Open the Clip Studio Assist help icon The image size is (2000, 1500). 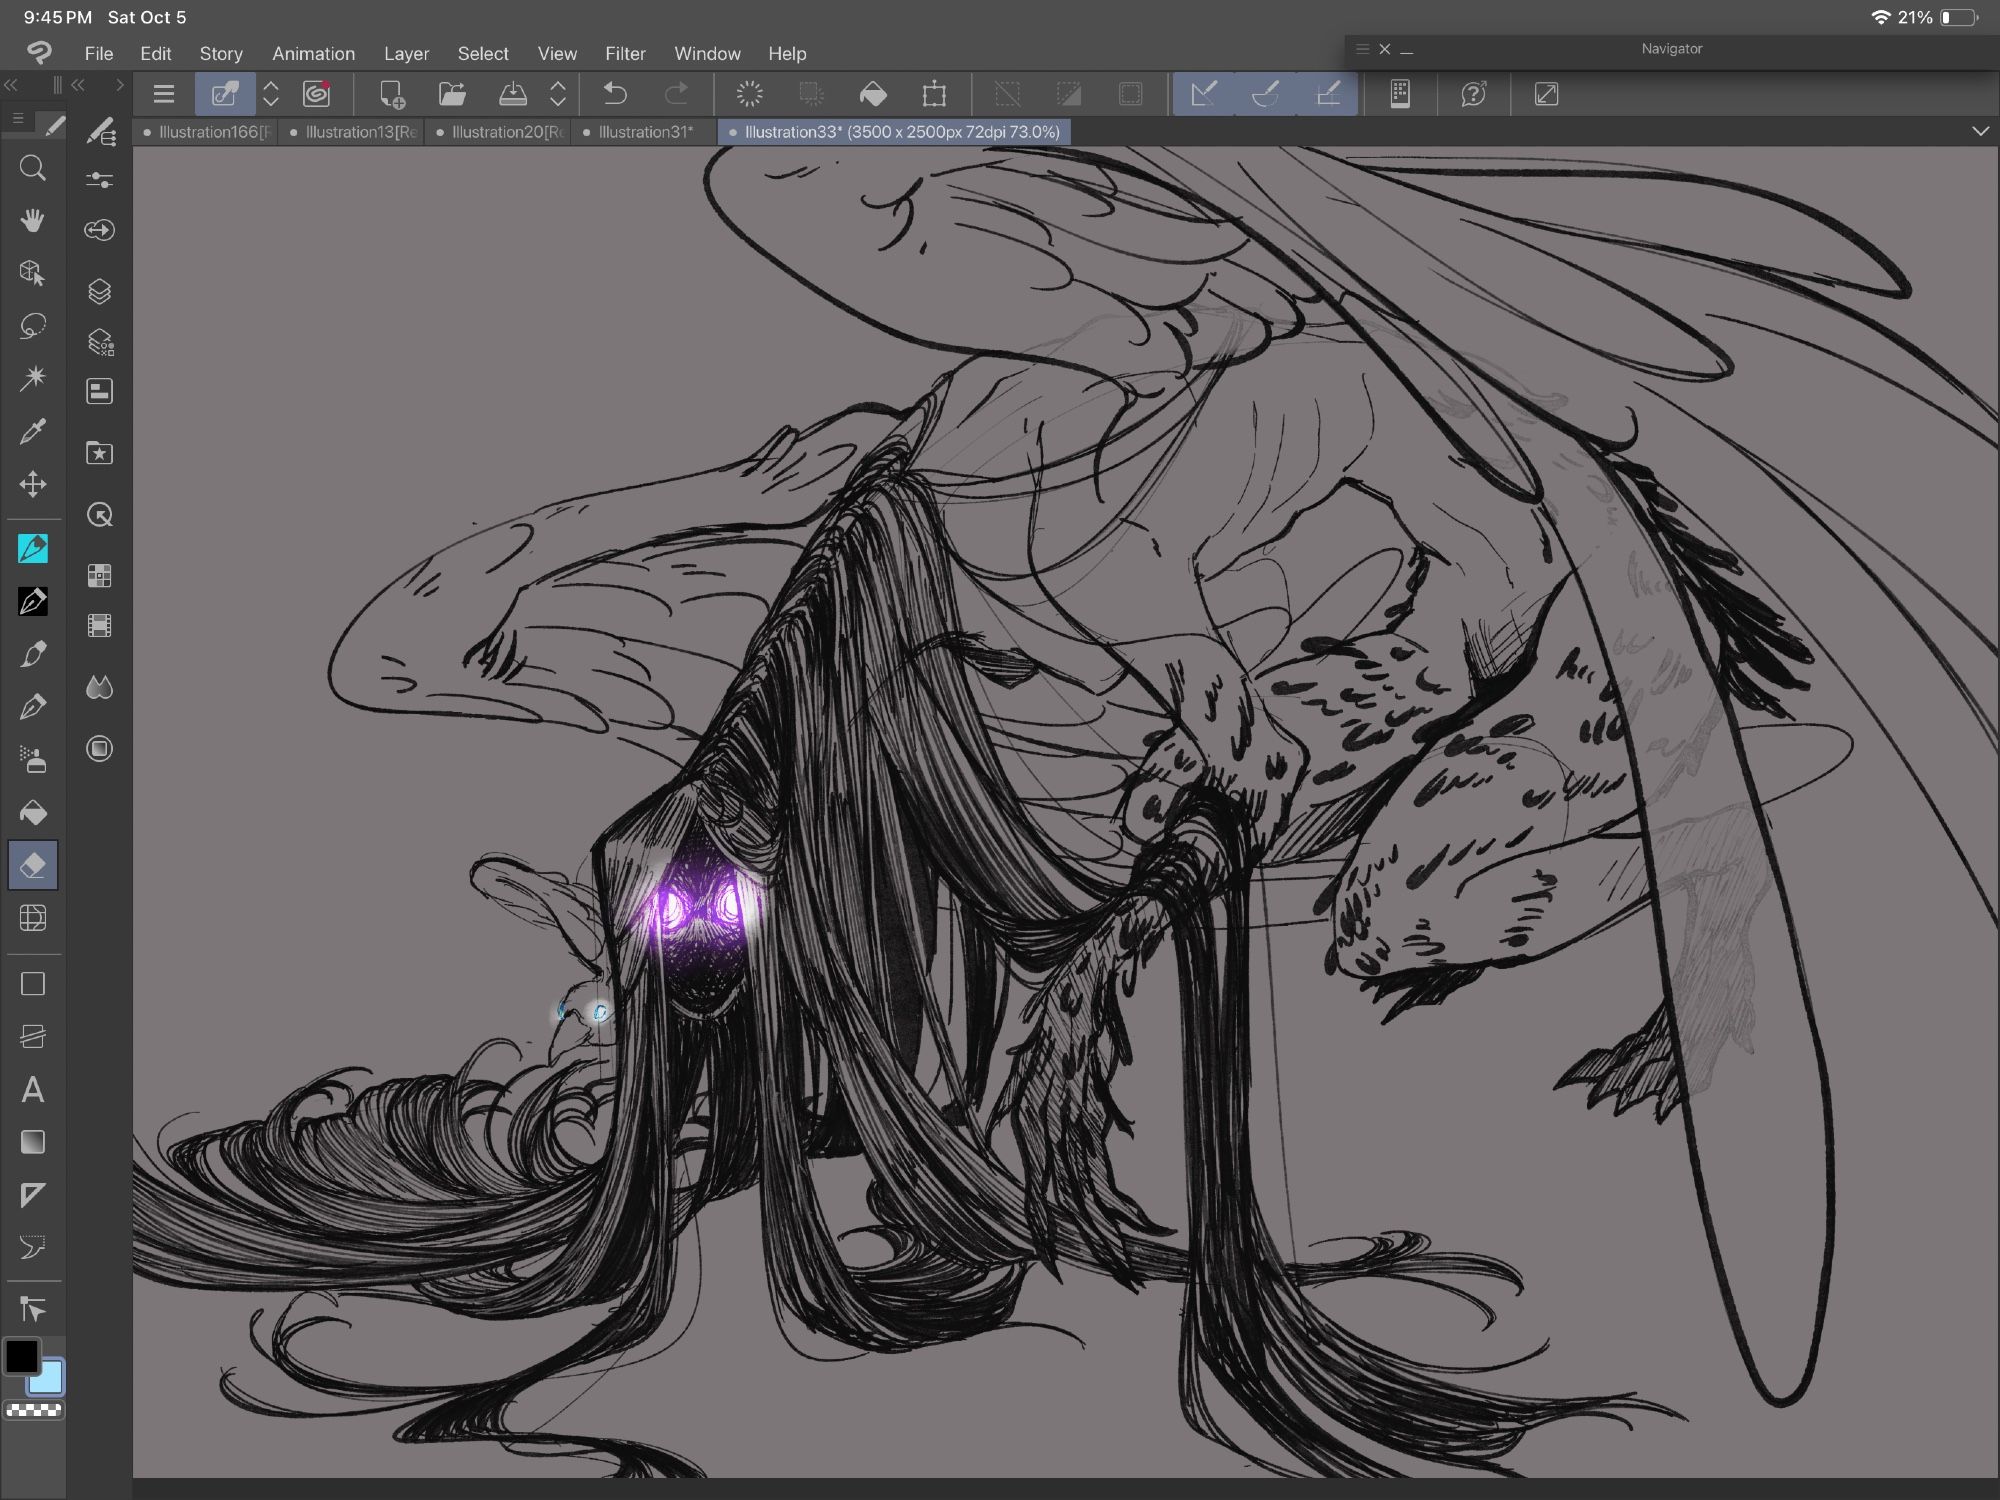coord(1474,94)
